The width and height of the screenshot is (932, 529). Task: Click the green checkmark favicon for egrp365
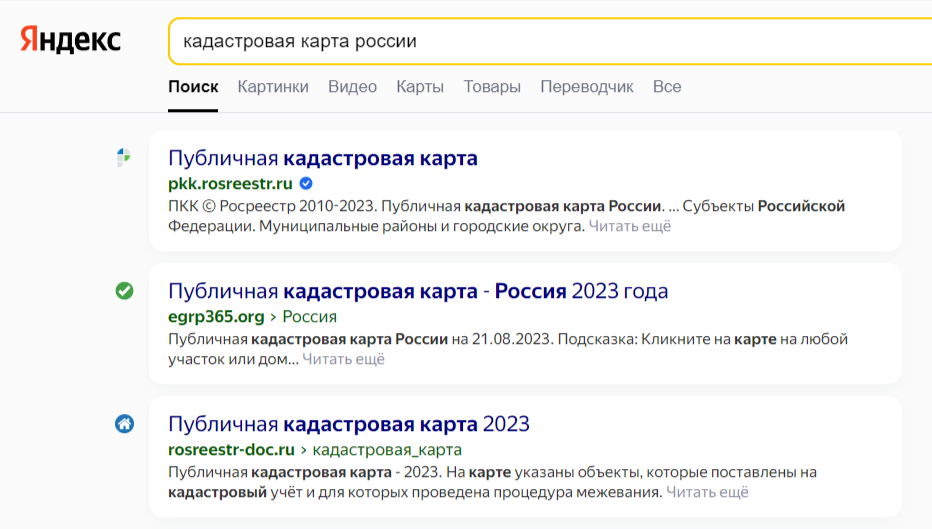[124, 291]
